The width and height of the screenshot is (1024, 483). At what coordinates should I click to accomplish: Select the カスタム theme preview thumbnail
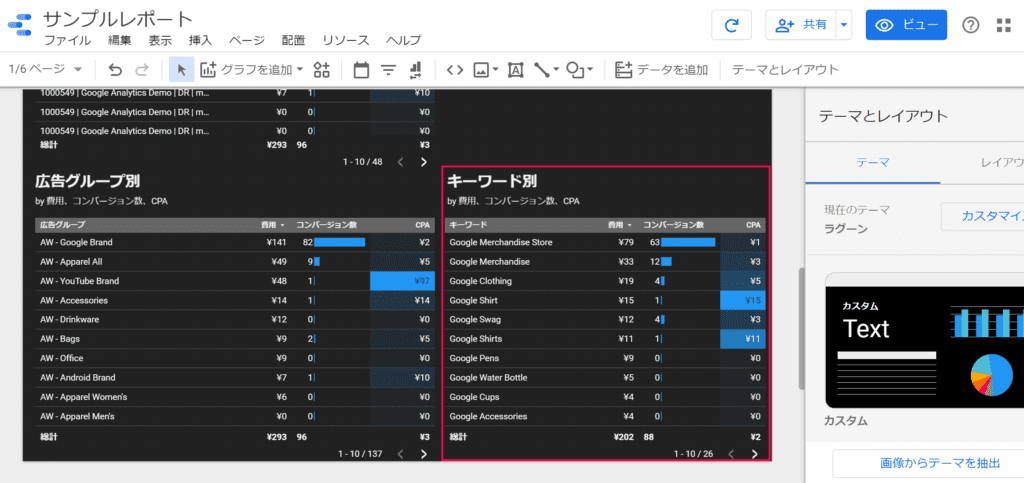coord(925,340)
